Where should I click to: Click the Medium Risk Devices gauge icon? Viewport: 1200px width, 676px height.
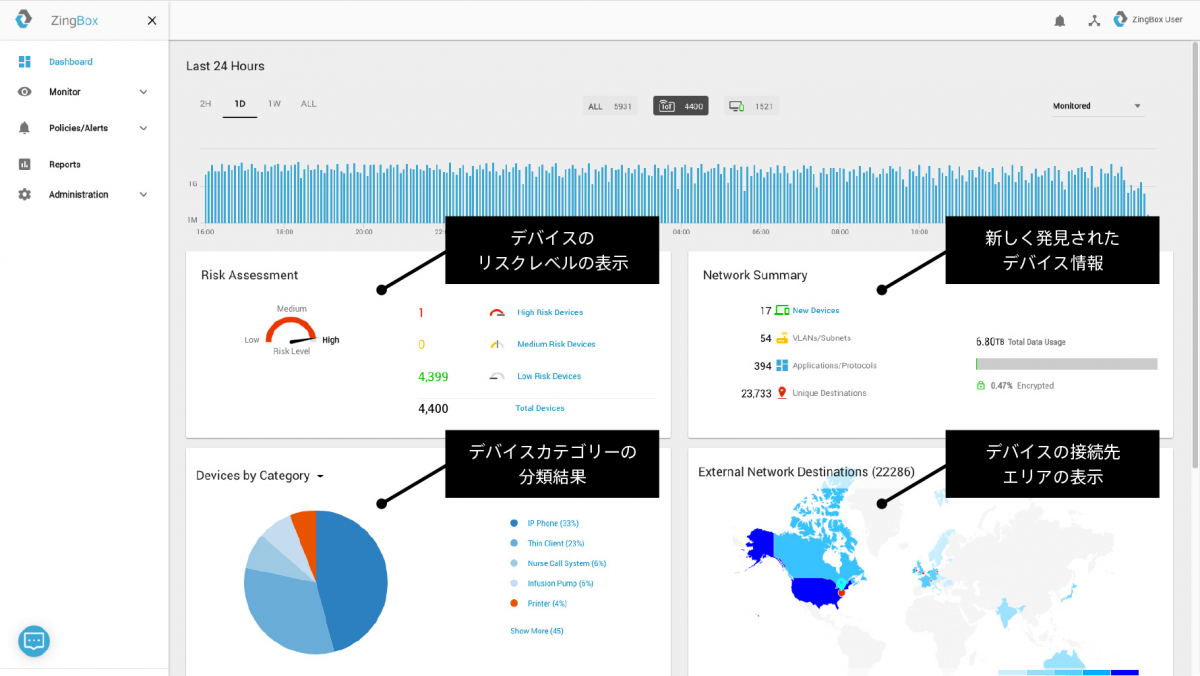497,344
